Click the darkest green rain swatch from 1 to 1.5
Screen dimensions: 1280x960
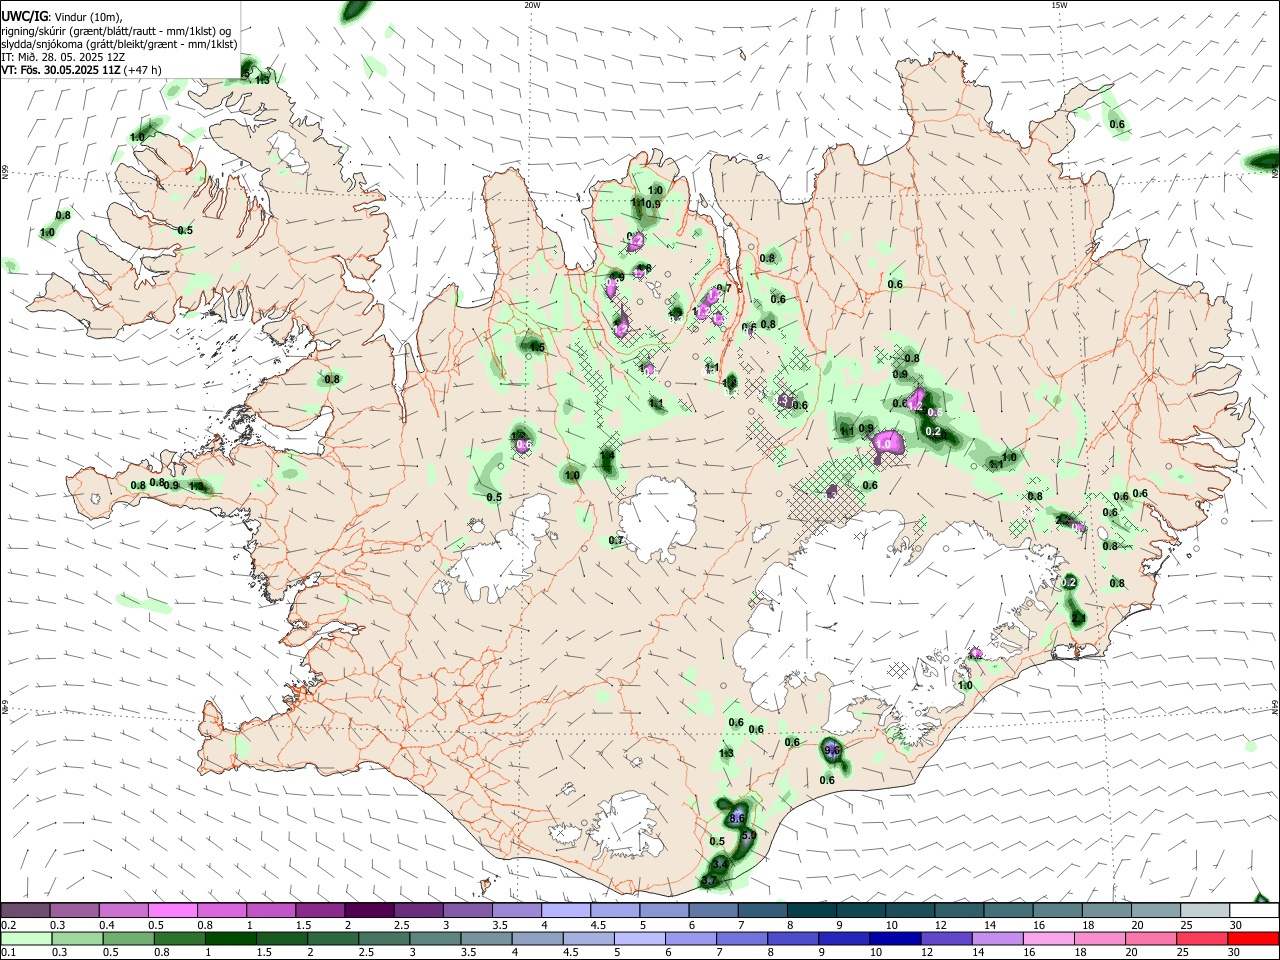230,939
